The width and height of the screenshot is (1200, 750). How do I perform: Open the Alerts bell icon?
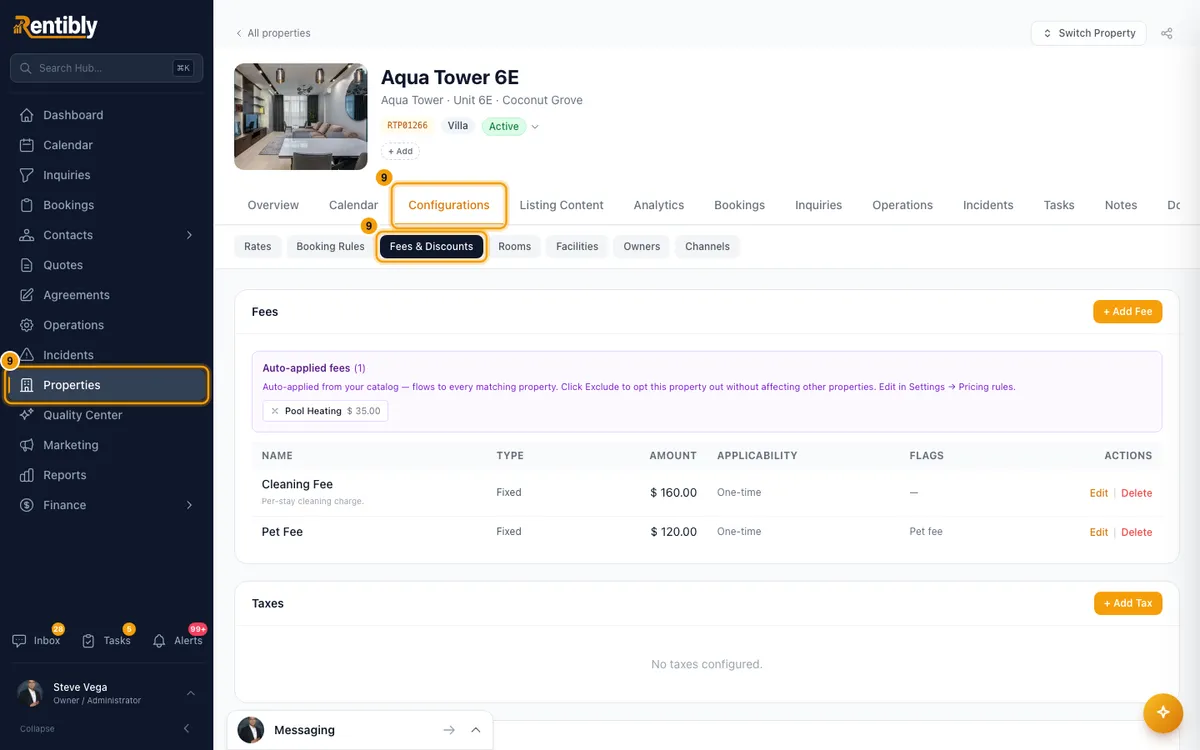(159, 641)
